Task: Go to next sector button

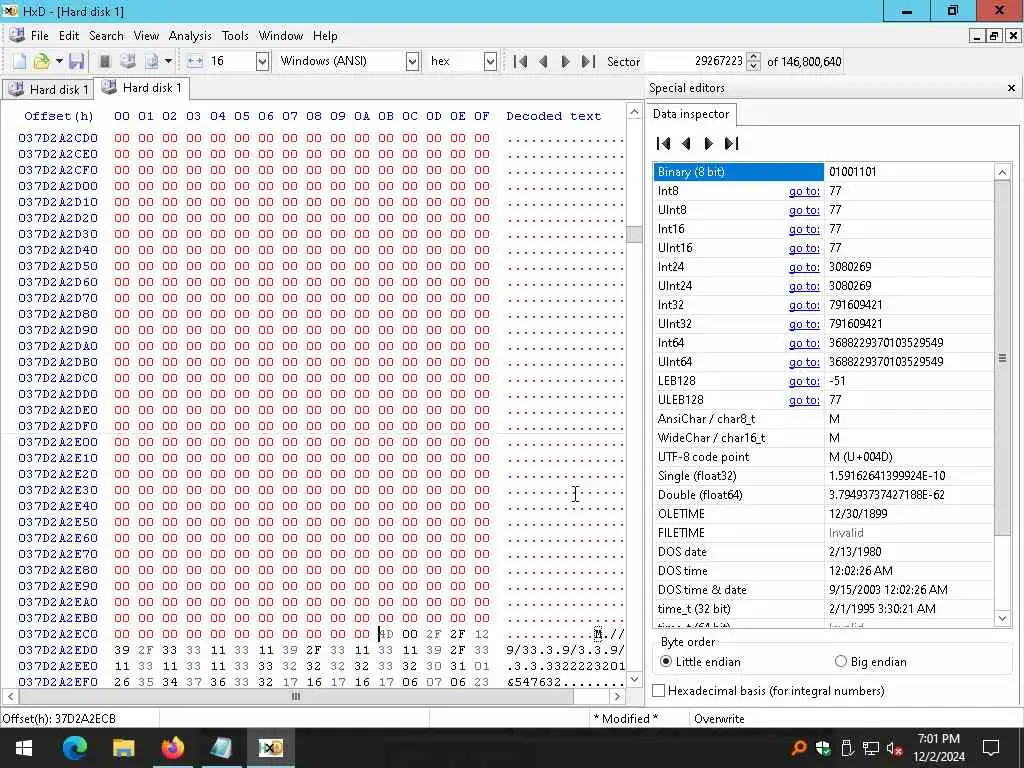Action: point(566,61)
